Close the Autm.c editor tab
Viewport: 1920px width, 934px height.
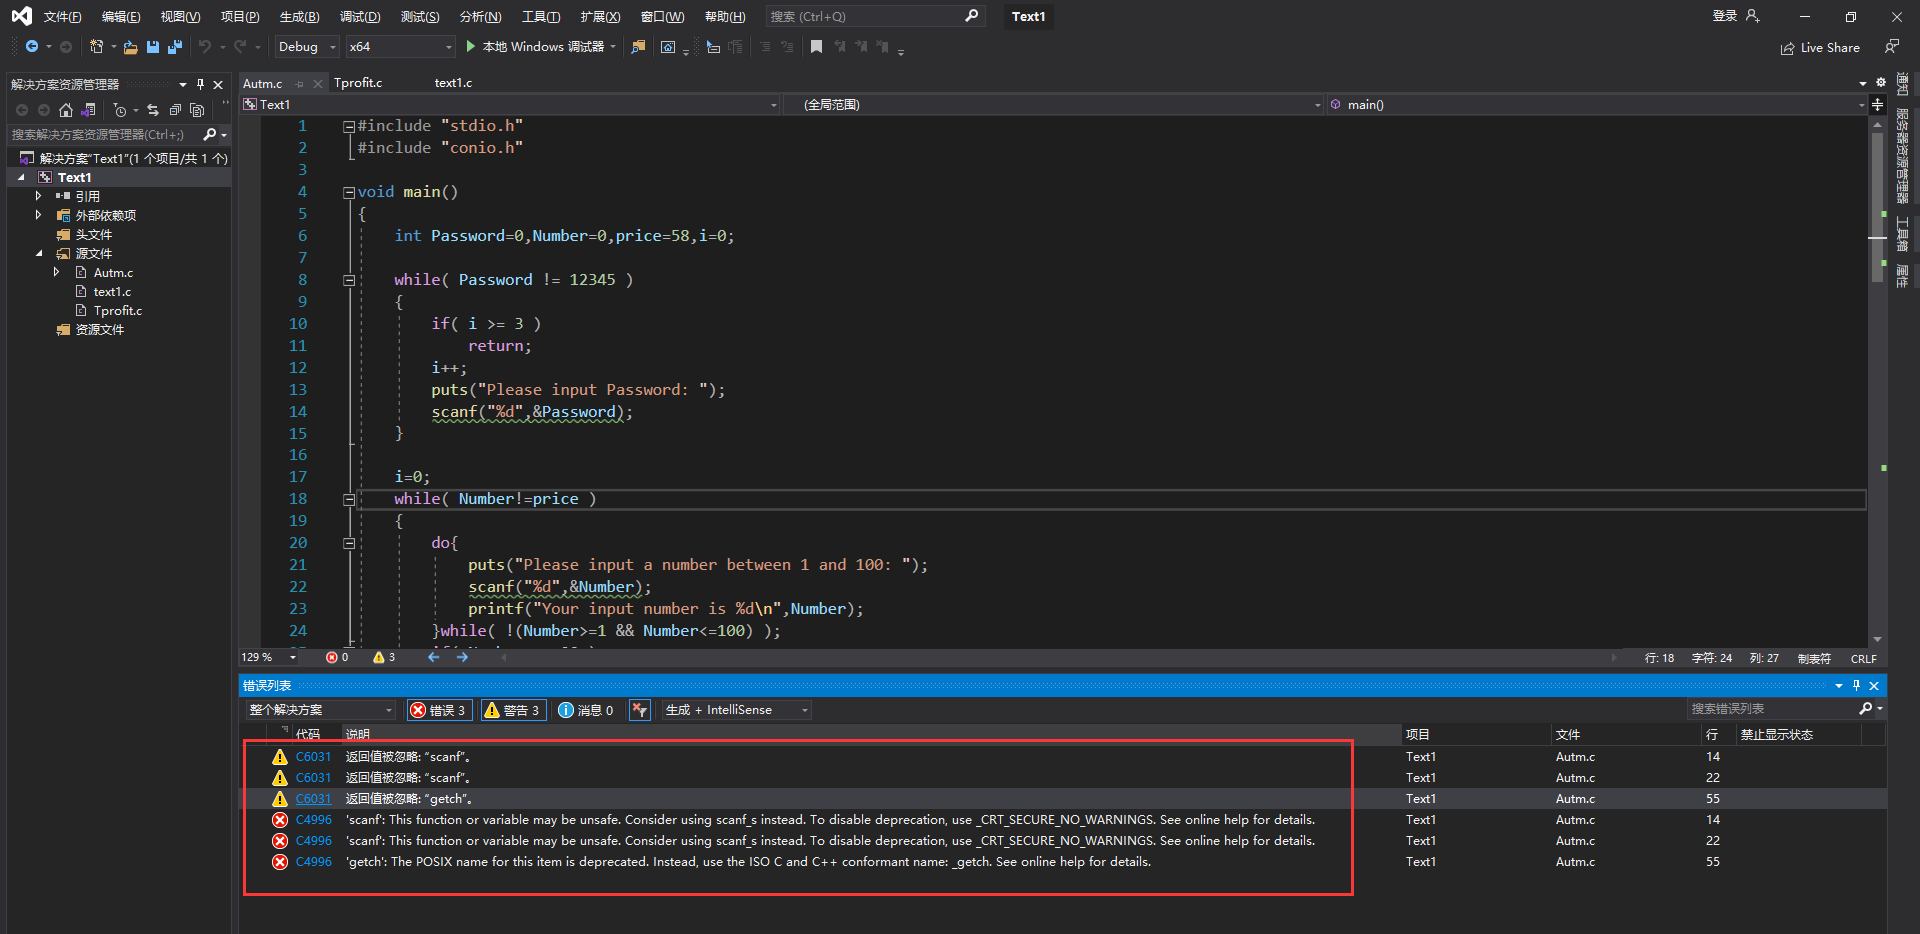tap(318, 84)
